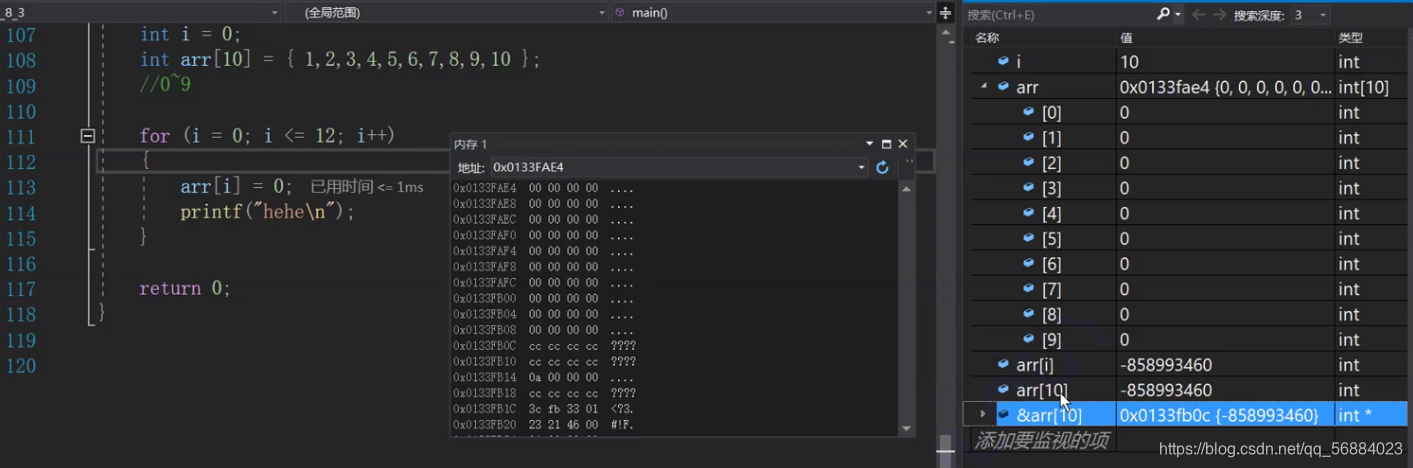Select watch row [1]
This screenshot has height=468, width=1413.
1190,137
